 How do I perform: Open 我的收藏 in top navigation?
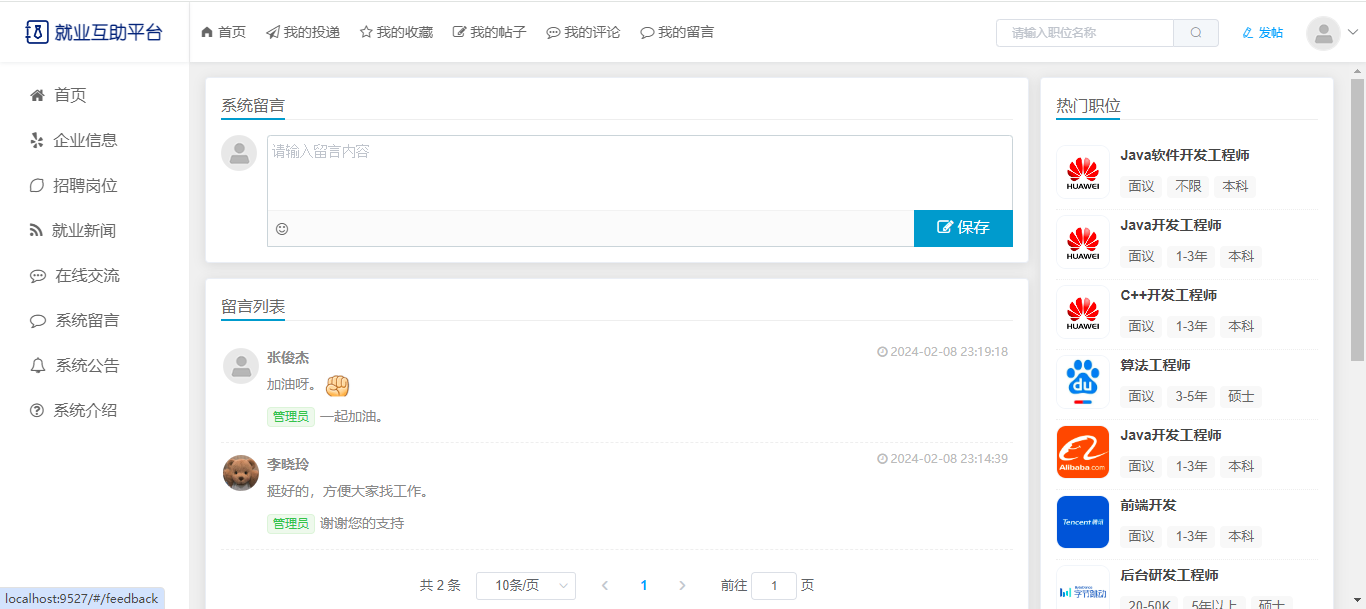[x=396, y=32]
